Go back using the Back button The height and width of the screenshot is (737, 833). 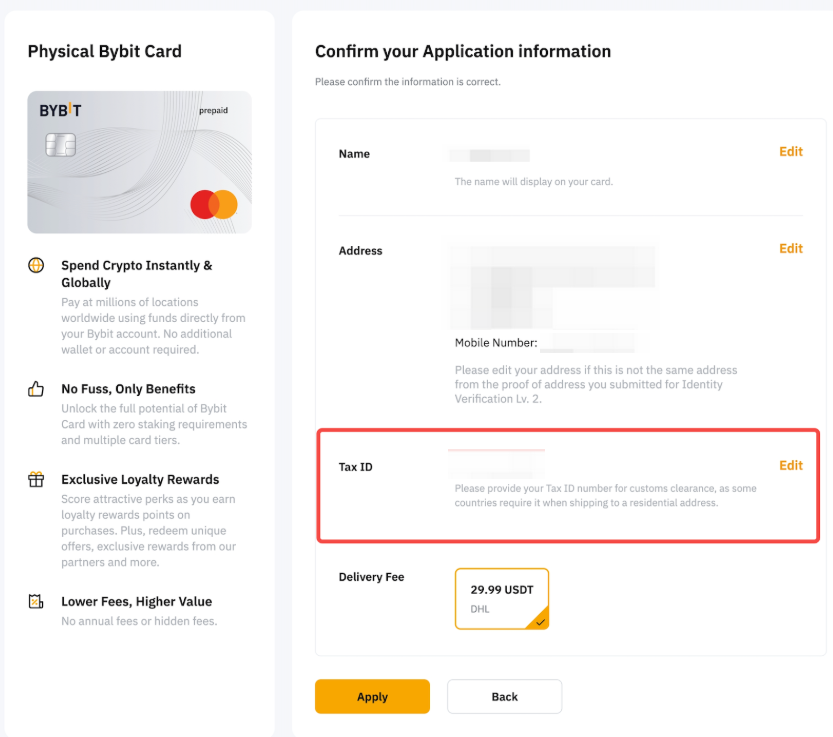pos(504,697)
